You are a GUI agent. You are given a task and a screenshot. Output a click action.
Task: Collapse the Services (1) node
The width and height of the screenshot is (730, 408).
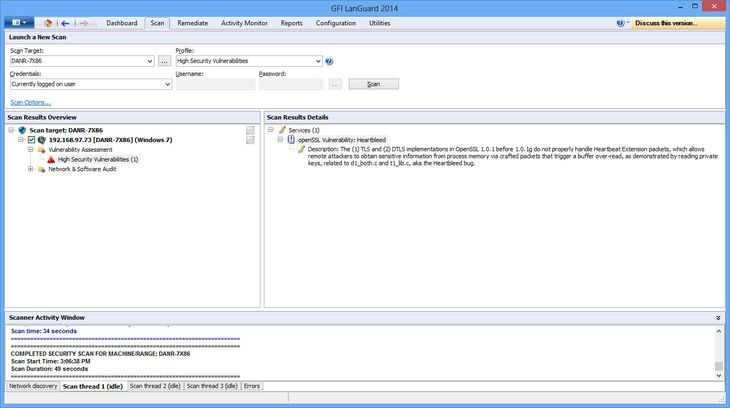click(270, 130)
